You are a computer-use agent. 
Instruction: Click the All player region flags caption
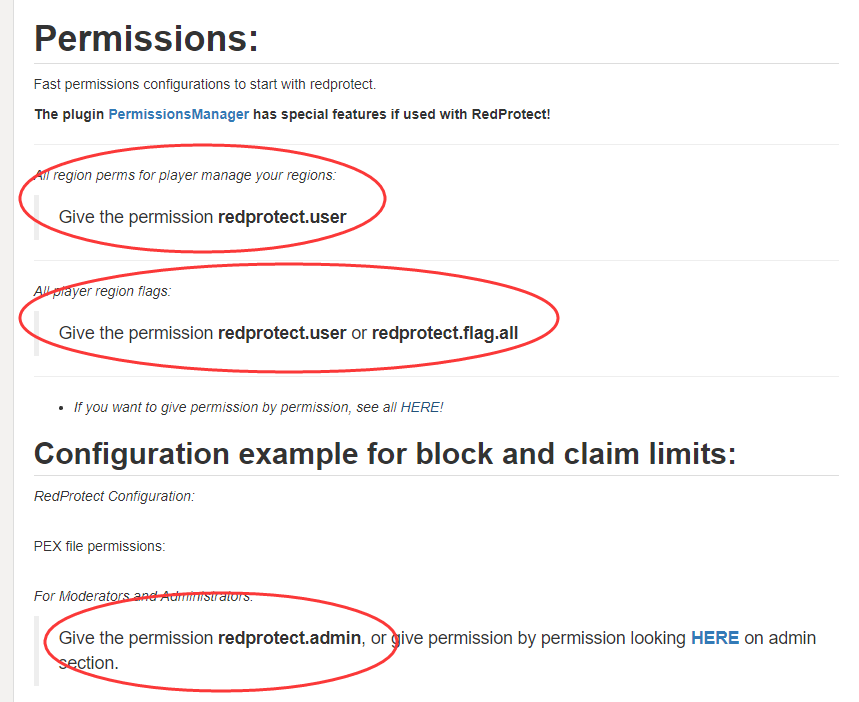click(103, 291)
